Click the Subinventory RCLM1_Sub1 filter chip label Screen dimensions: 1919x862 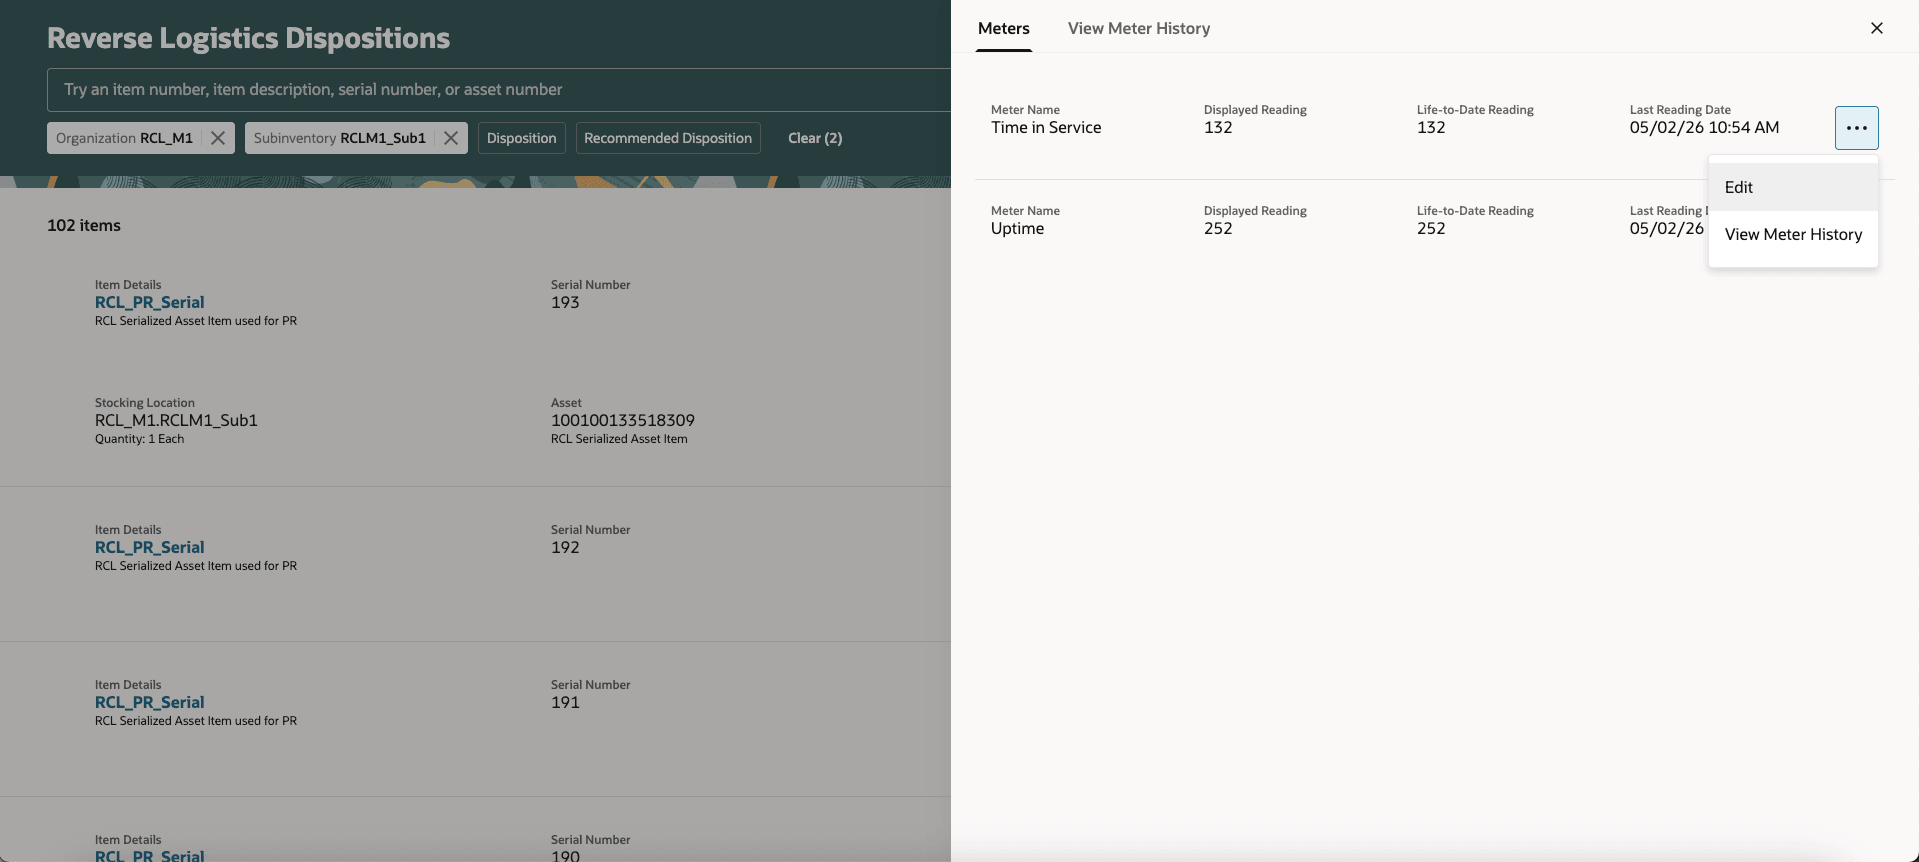[340, 138]
